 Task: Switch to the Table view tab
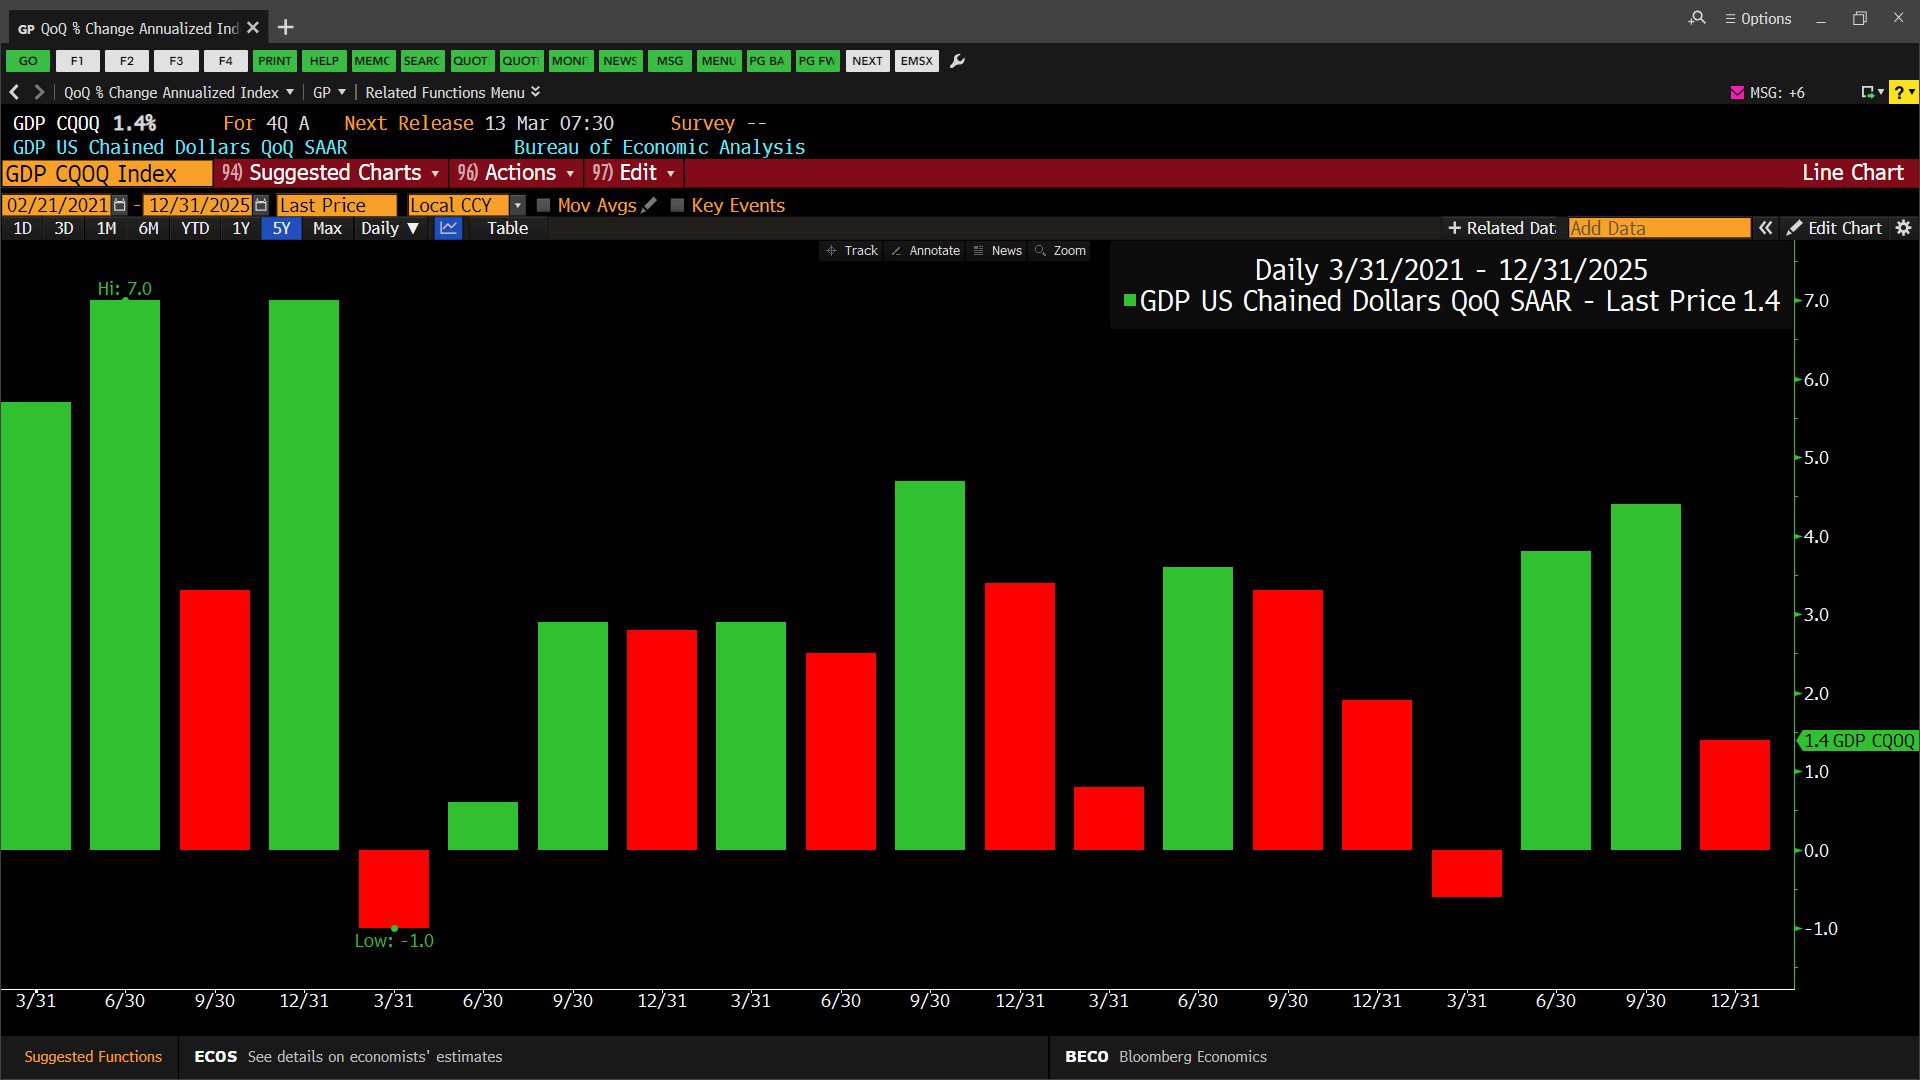[507, 228]
